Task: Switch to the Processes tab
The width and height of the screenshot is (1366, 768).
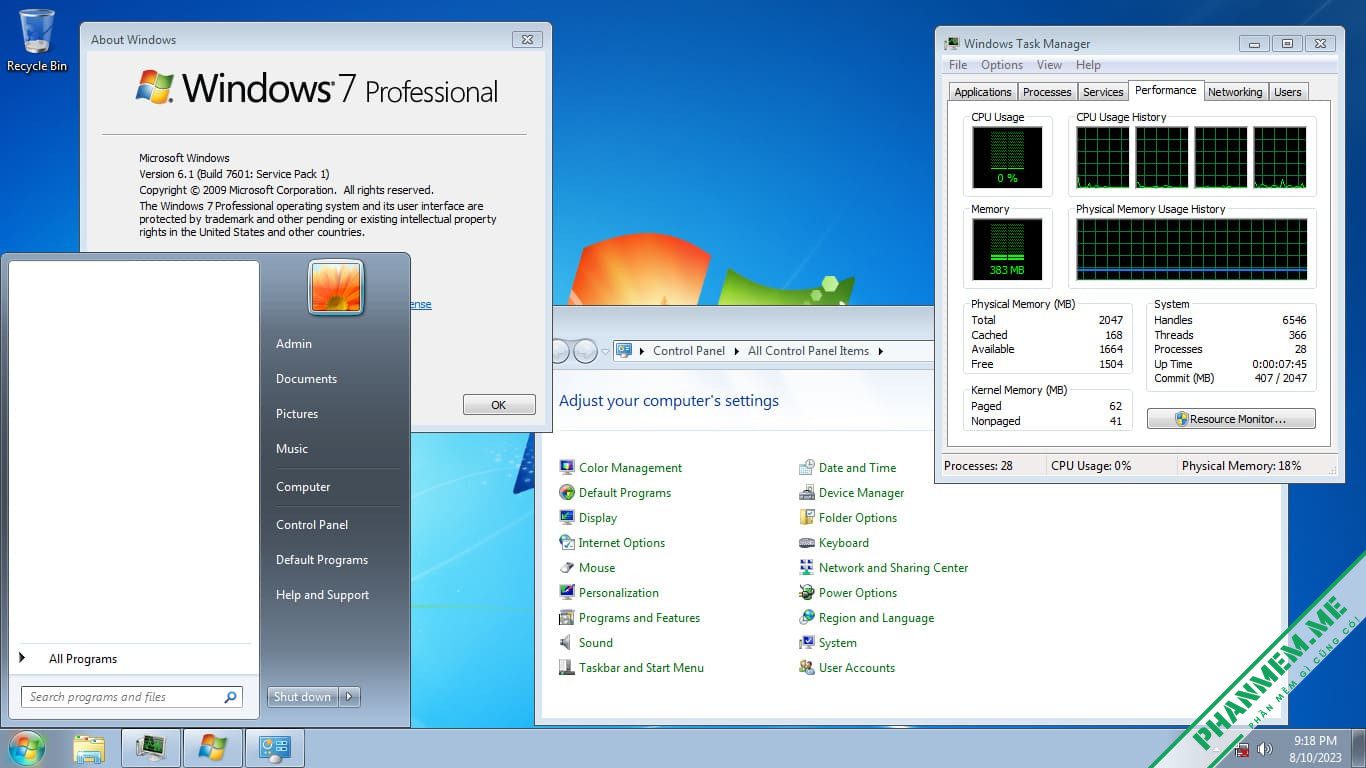Action: pos(1047,92)
